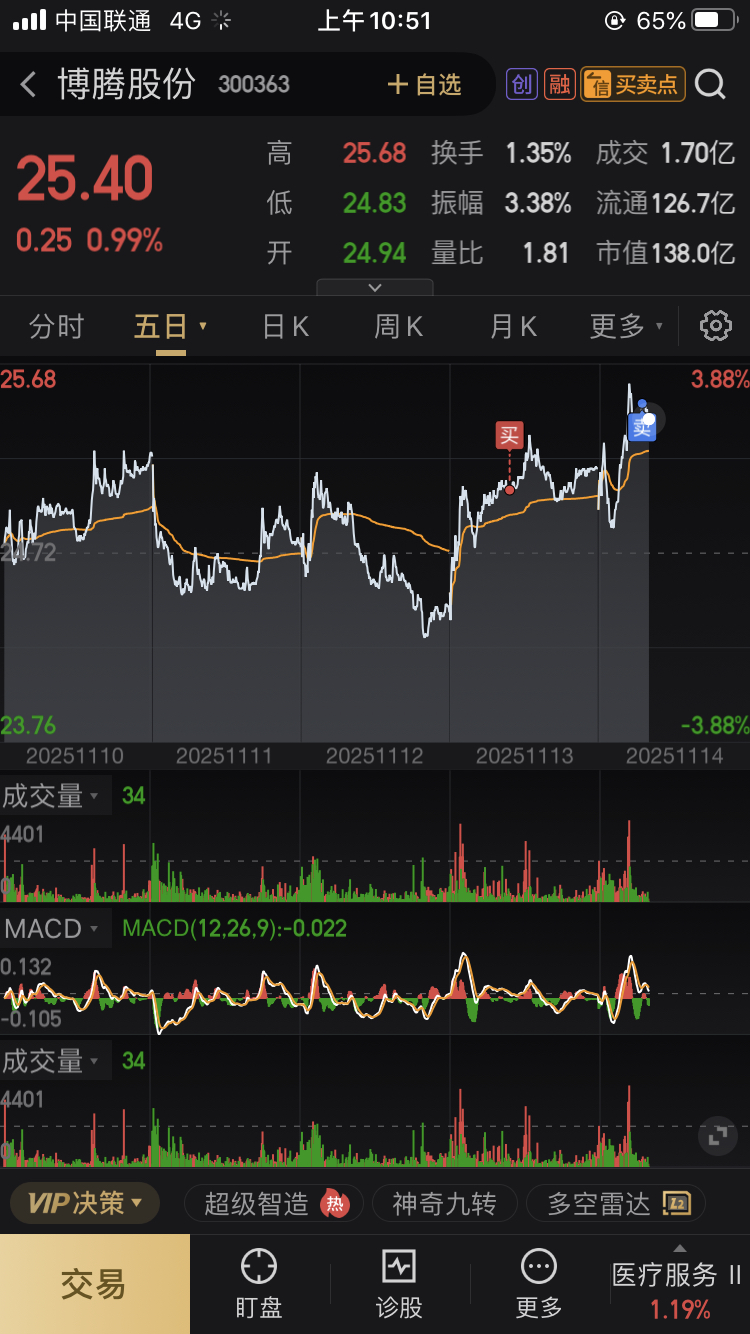The width and height of the screenshot is (750, 1334).
Task: Tap the current price 25.40
Action: [x=85, y=180]
